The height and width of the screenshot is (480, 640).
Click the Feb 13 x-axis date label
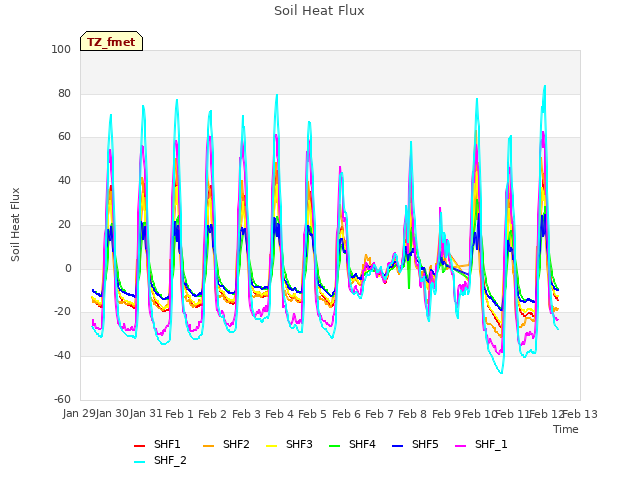pos(580,414)
